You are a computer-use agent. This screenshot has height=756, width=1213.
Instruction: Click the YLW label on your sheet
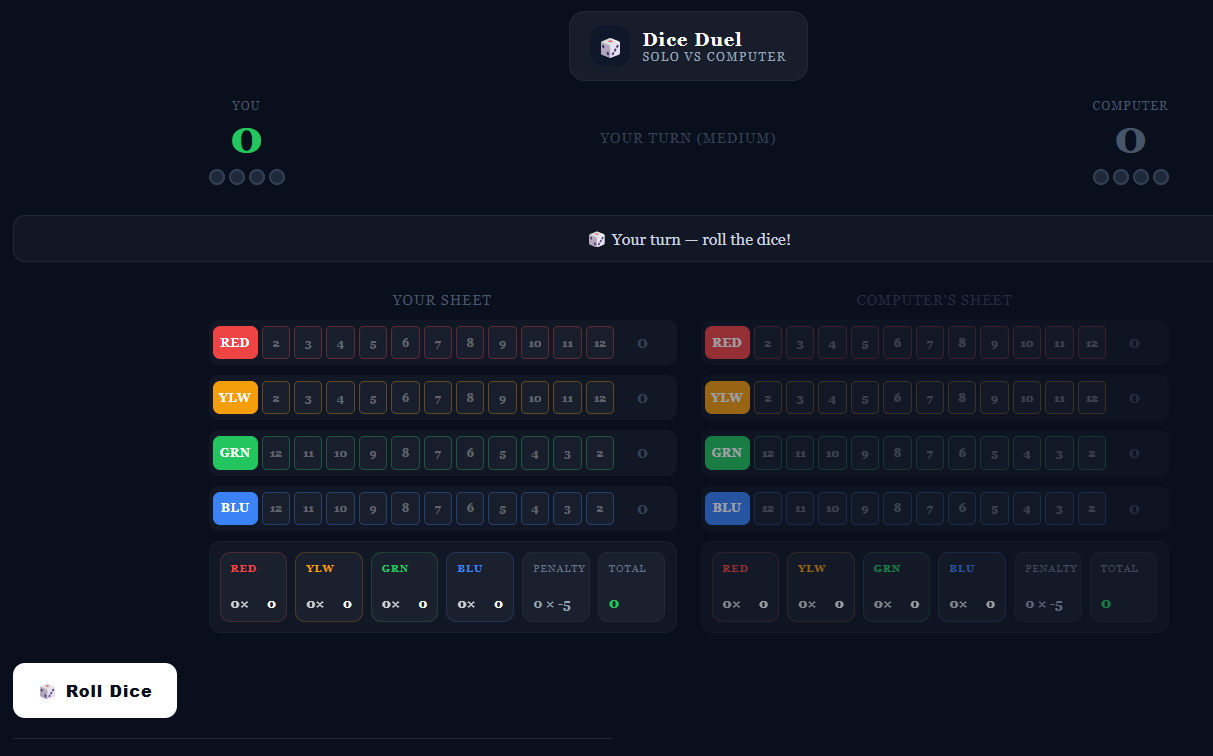(235, 398)
